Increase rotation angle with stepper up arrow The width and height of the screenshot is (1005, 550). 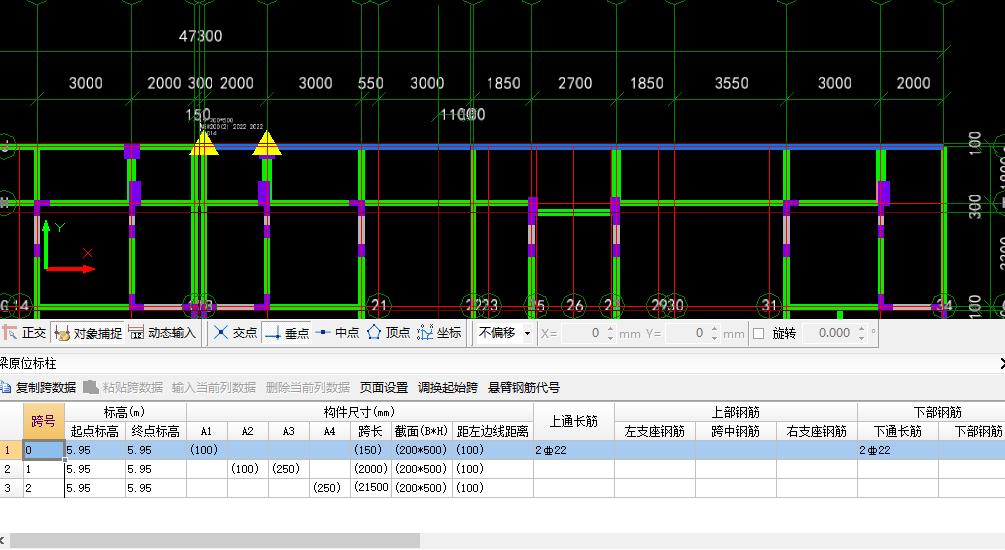861,329
